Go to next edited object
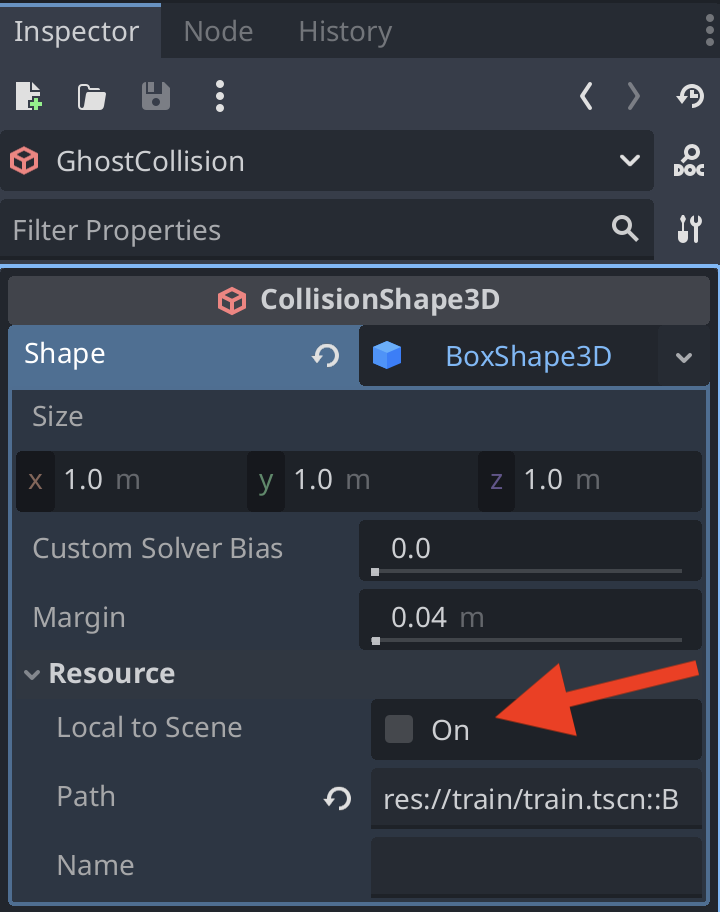The height and width of the screenshot is (912, 720). tap(633, 97)
